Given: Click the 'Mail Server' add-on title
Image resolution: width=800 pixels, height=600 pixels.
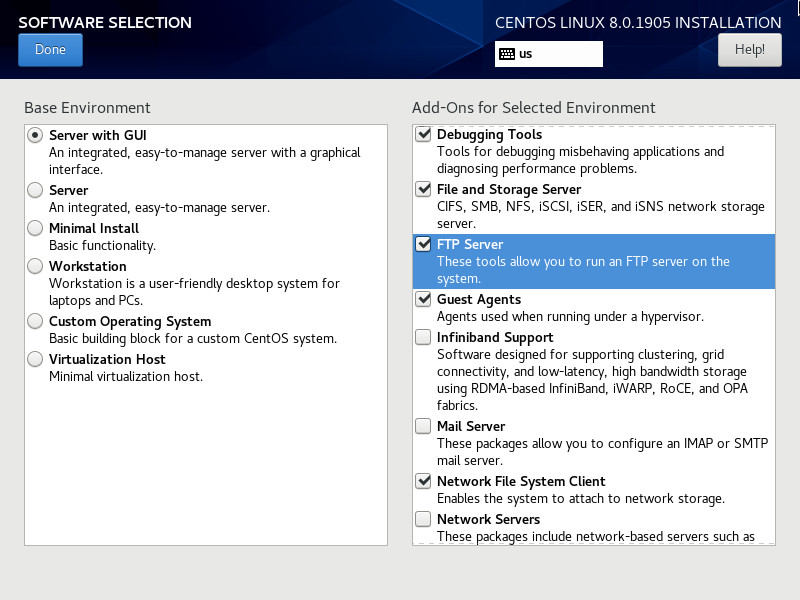Looking at the screenshot, I should pyautogui.click(x=471, y=426).
